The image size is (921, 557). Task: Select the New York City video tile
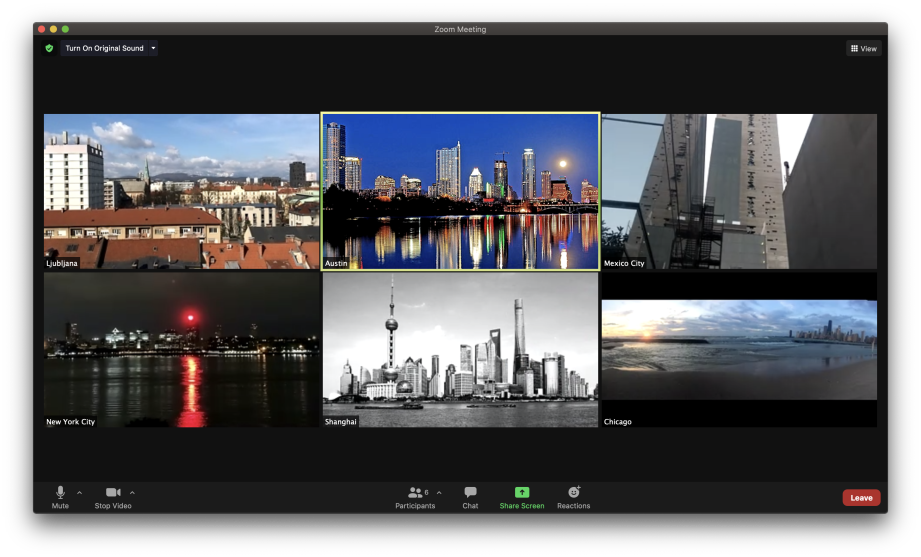(x=181, y=350)
